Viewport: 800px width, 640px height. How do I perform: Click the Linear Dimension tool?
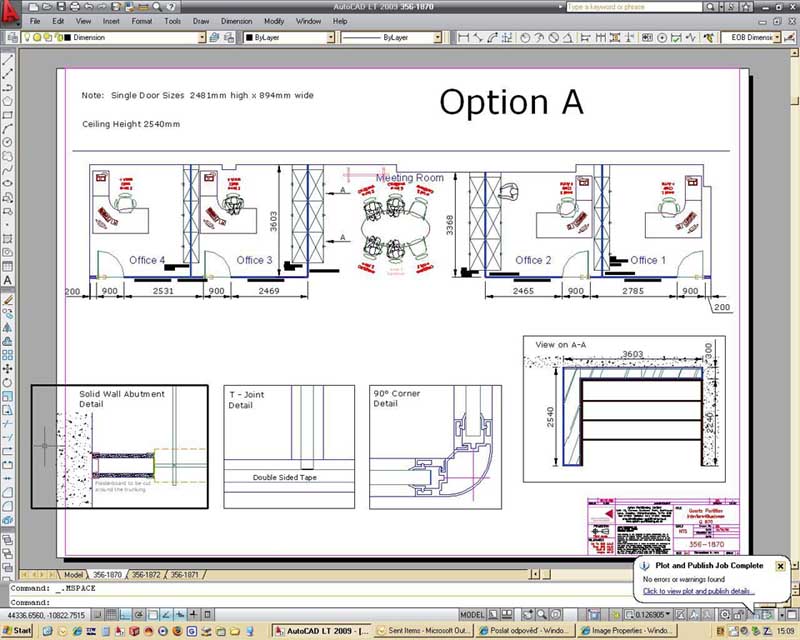point(464,38)
